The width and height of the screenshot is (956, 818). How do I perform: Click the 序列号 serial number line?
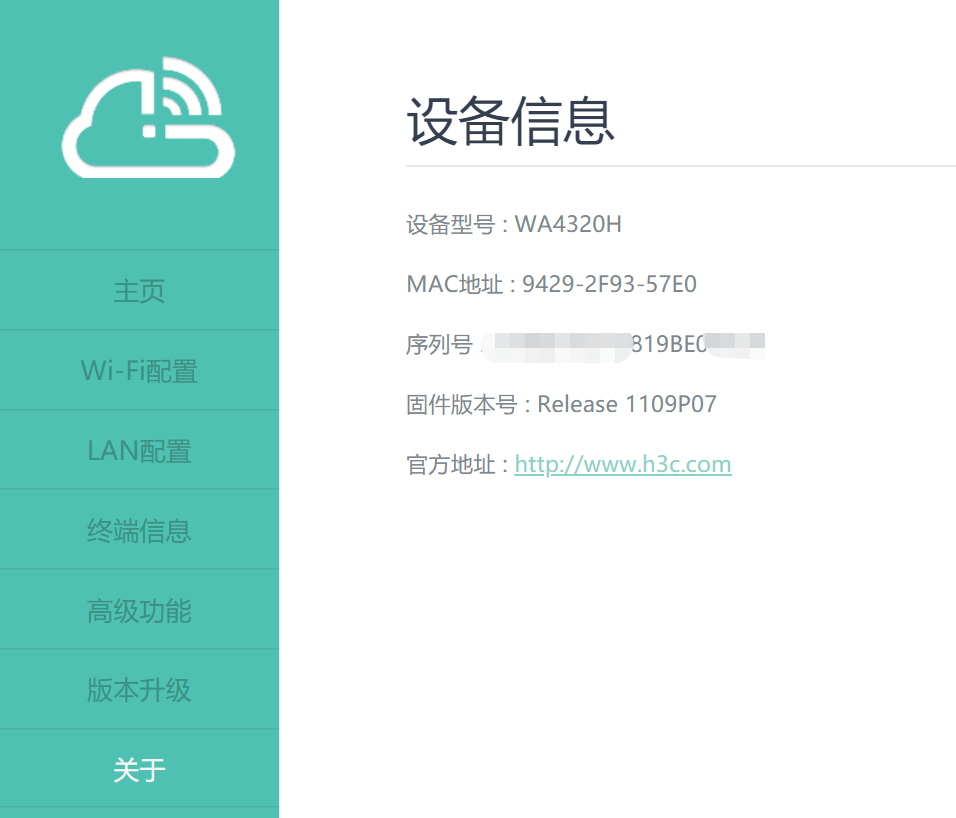point(585,344)
